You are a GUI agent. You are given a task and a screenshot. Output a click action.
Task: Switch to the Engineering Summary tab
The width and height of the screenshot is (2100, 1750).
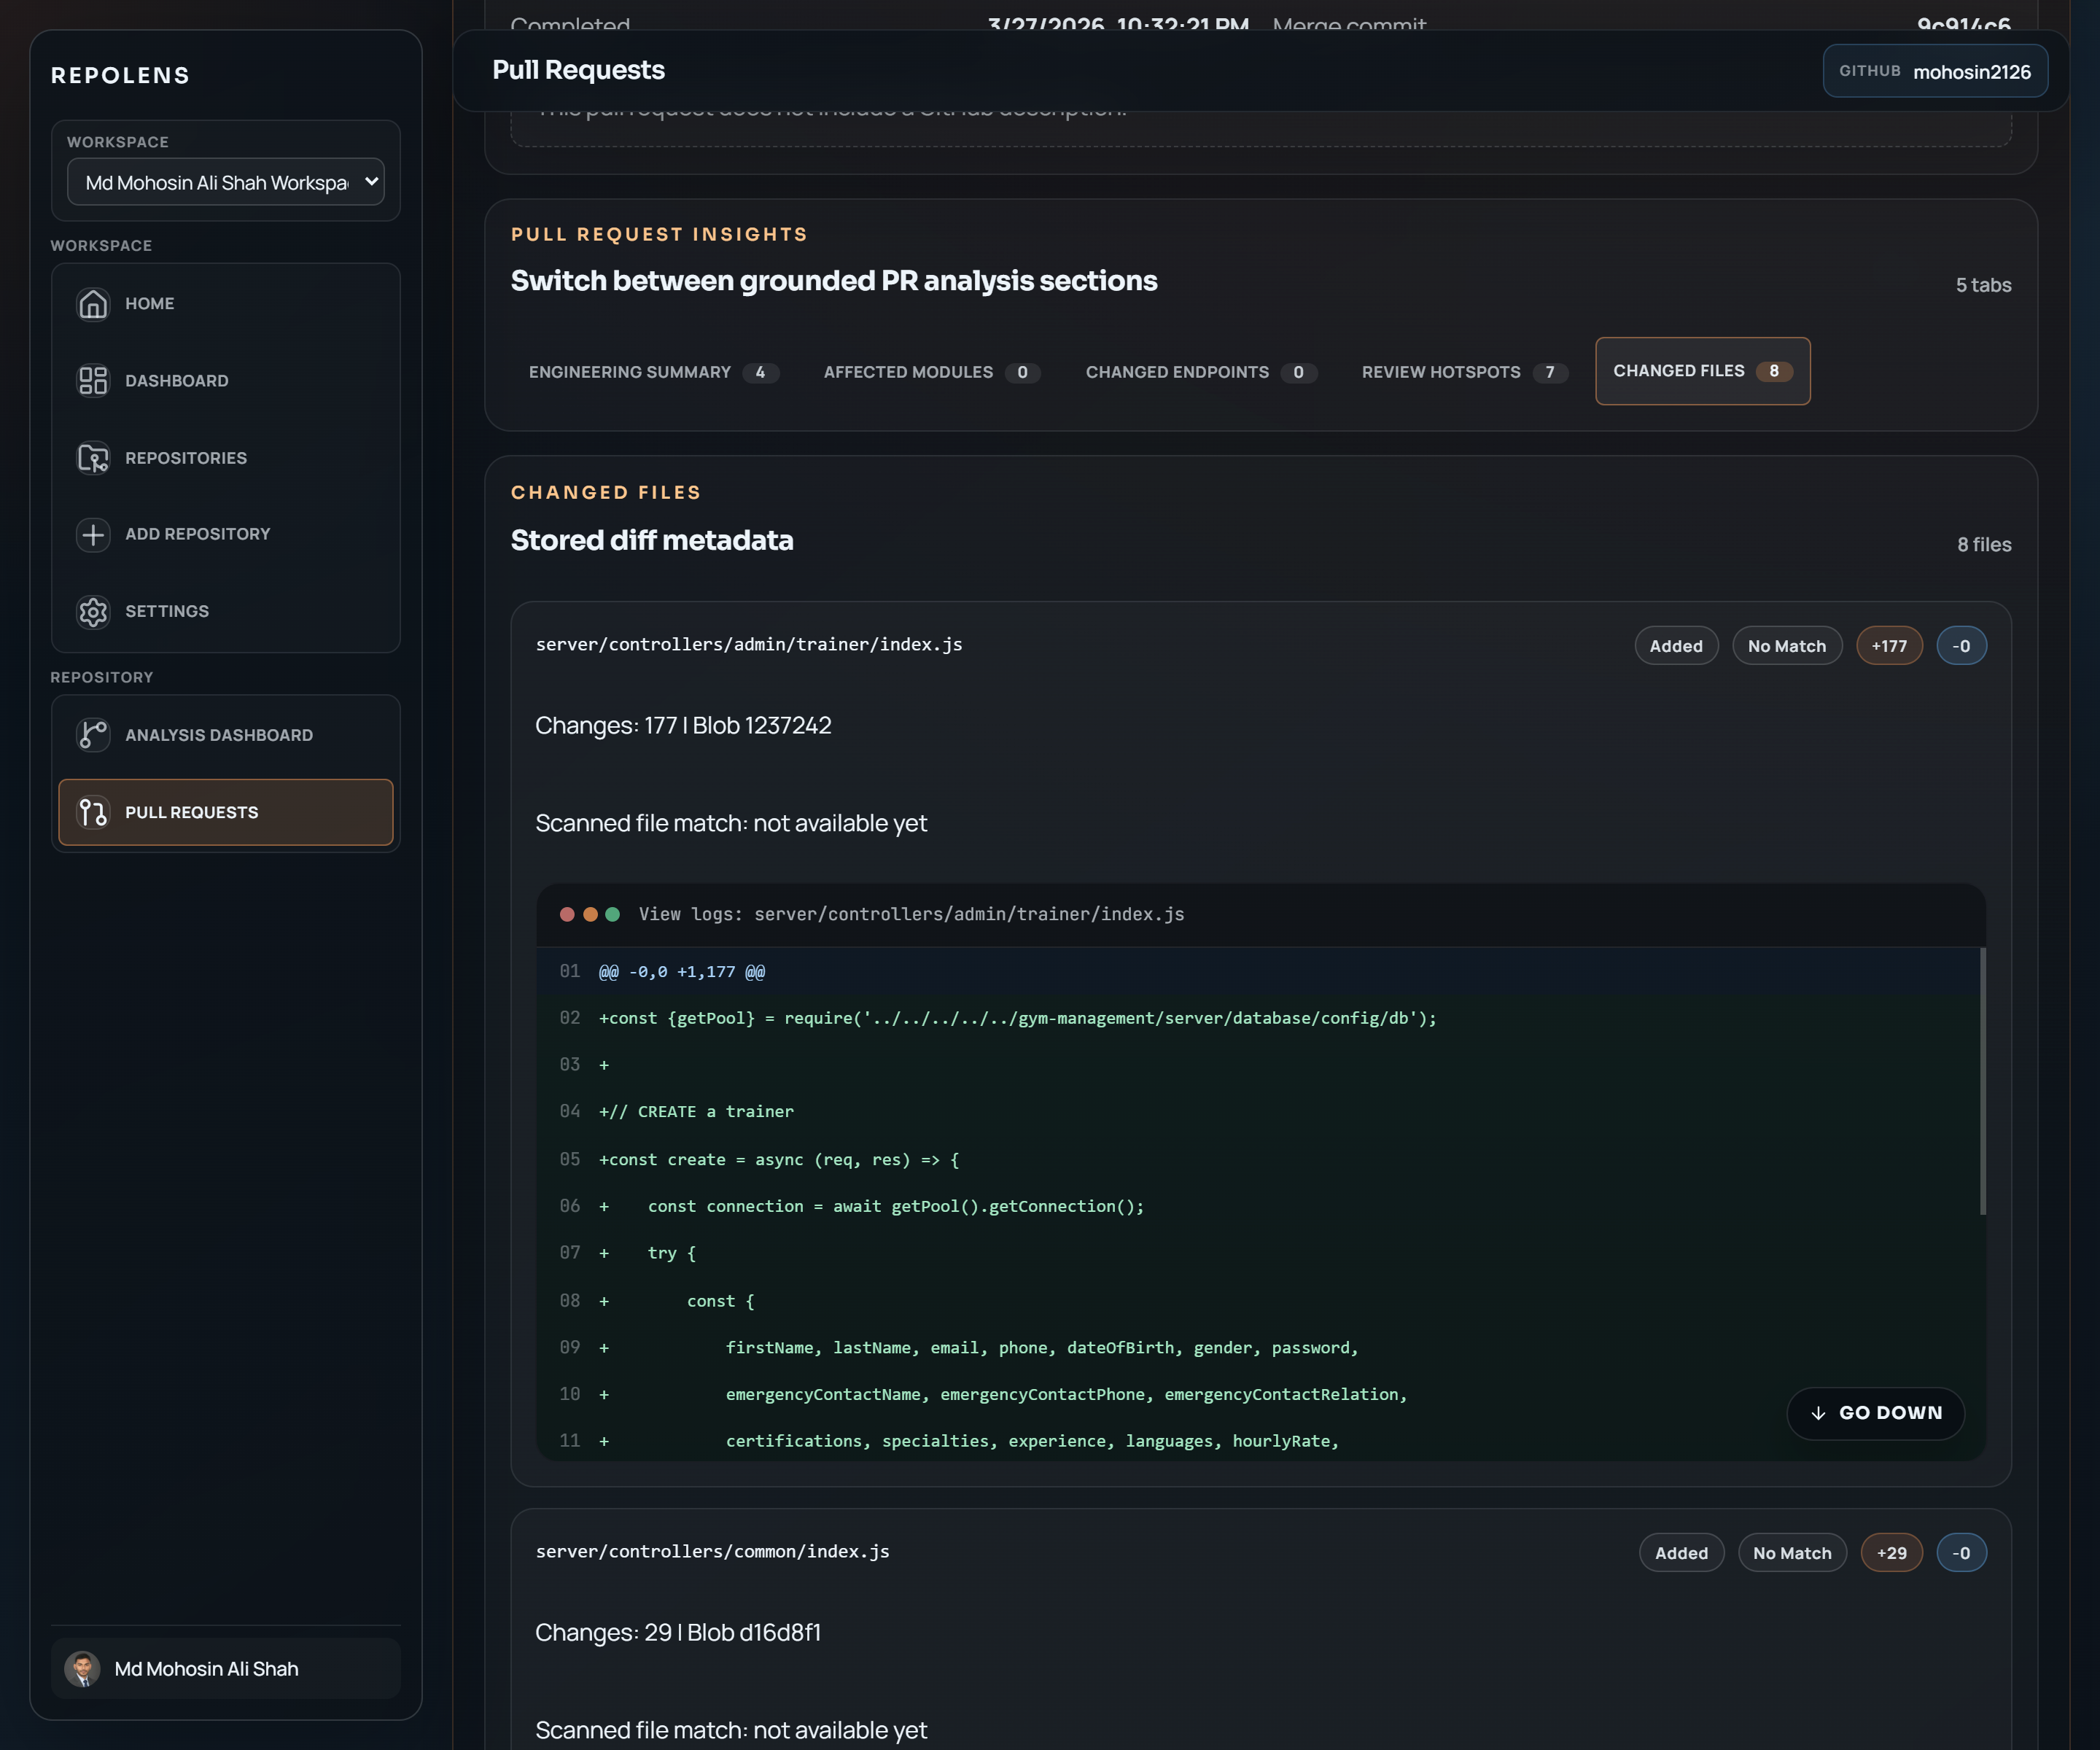tap(653, 371)
